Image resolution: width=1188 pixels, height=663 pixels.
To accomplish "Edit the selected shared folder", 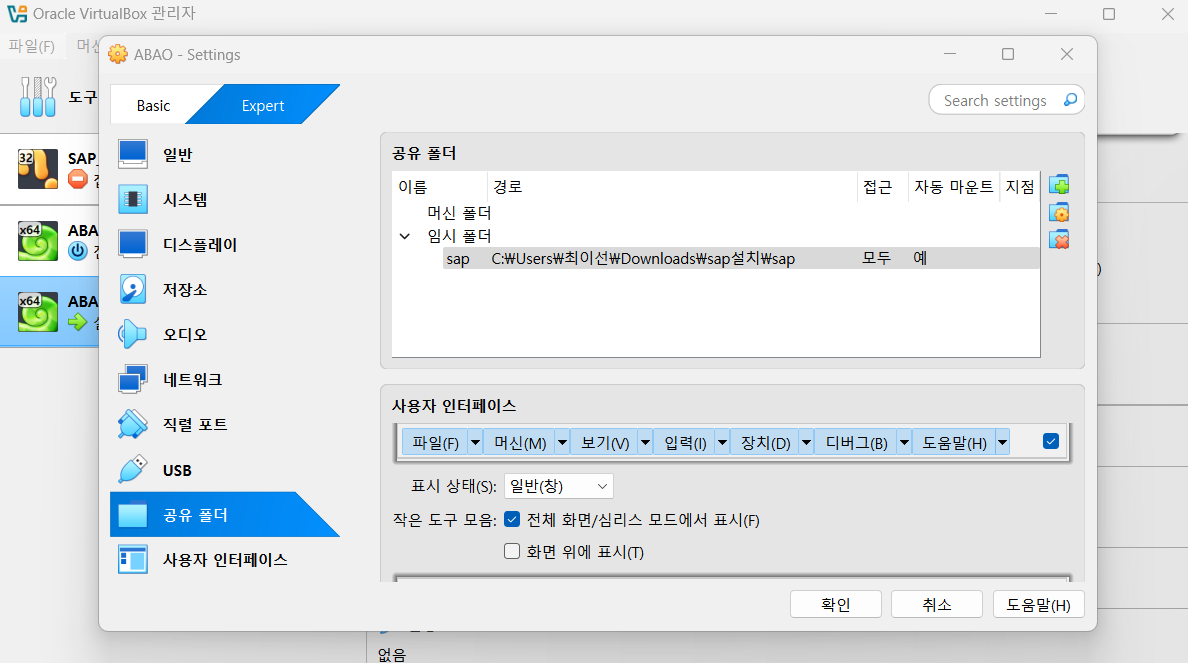I will tap(1059, 213).
